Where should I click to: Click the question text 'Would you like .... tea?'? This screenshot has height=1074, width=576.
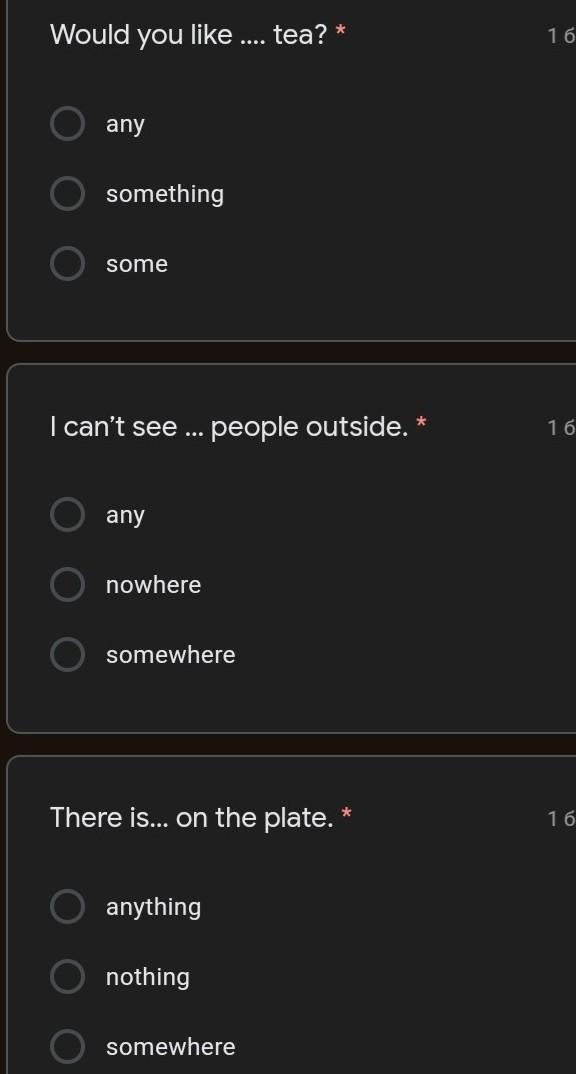tap(189, 35)
